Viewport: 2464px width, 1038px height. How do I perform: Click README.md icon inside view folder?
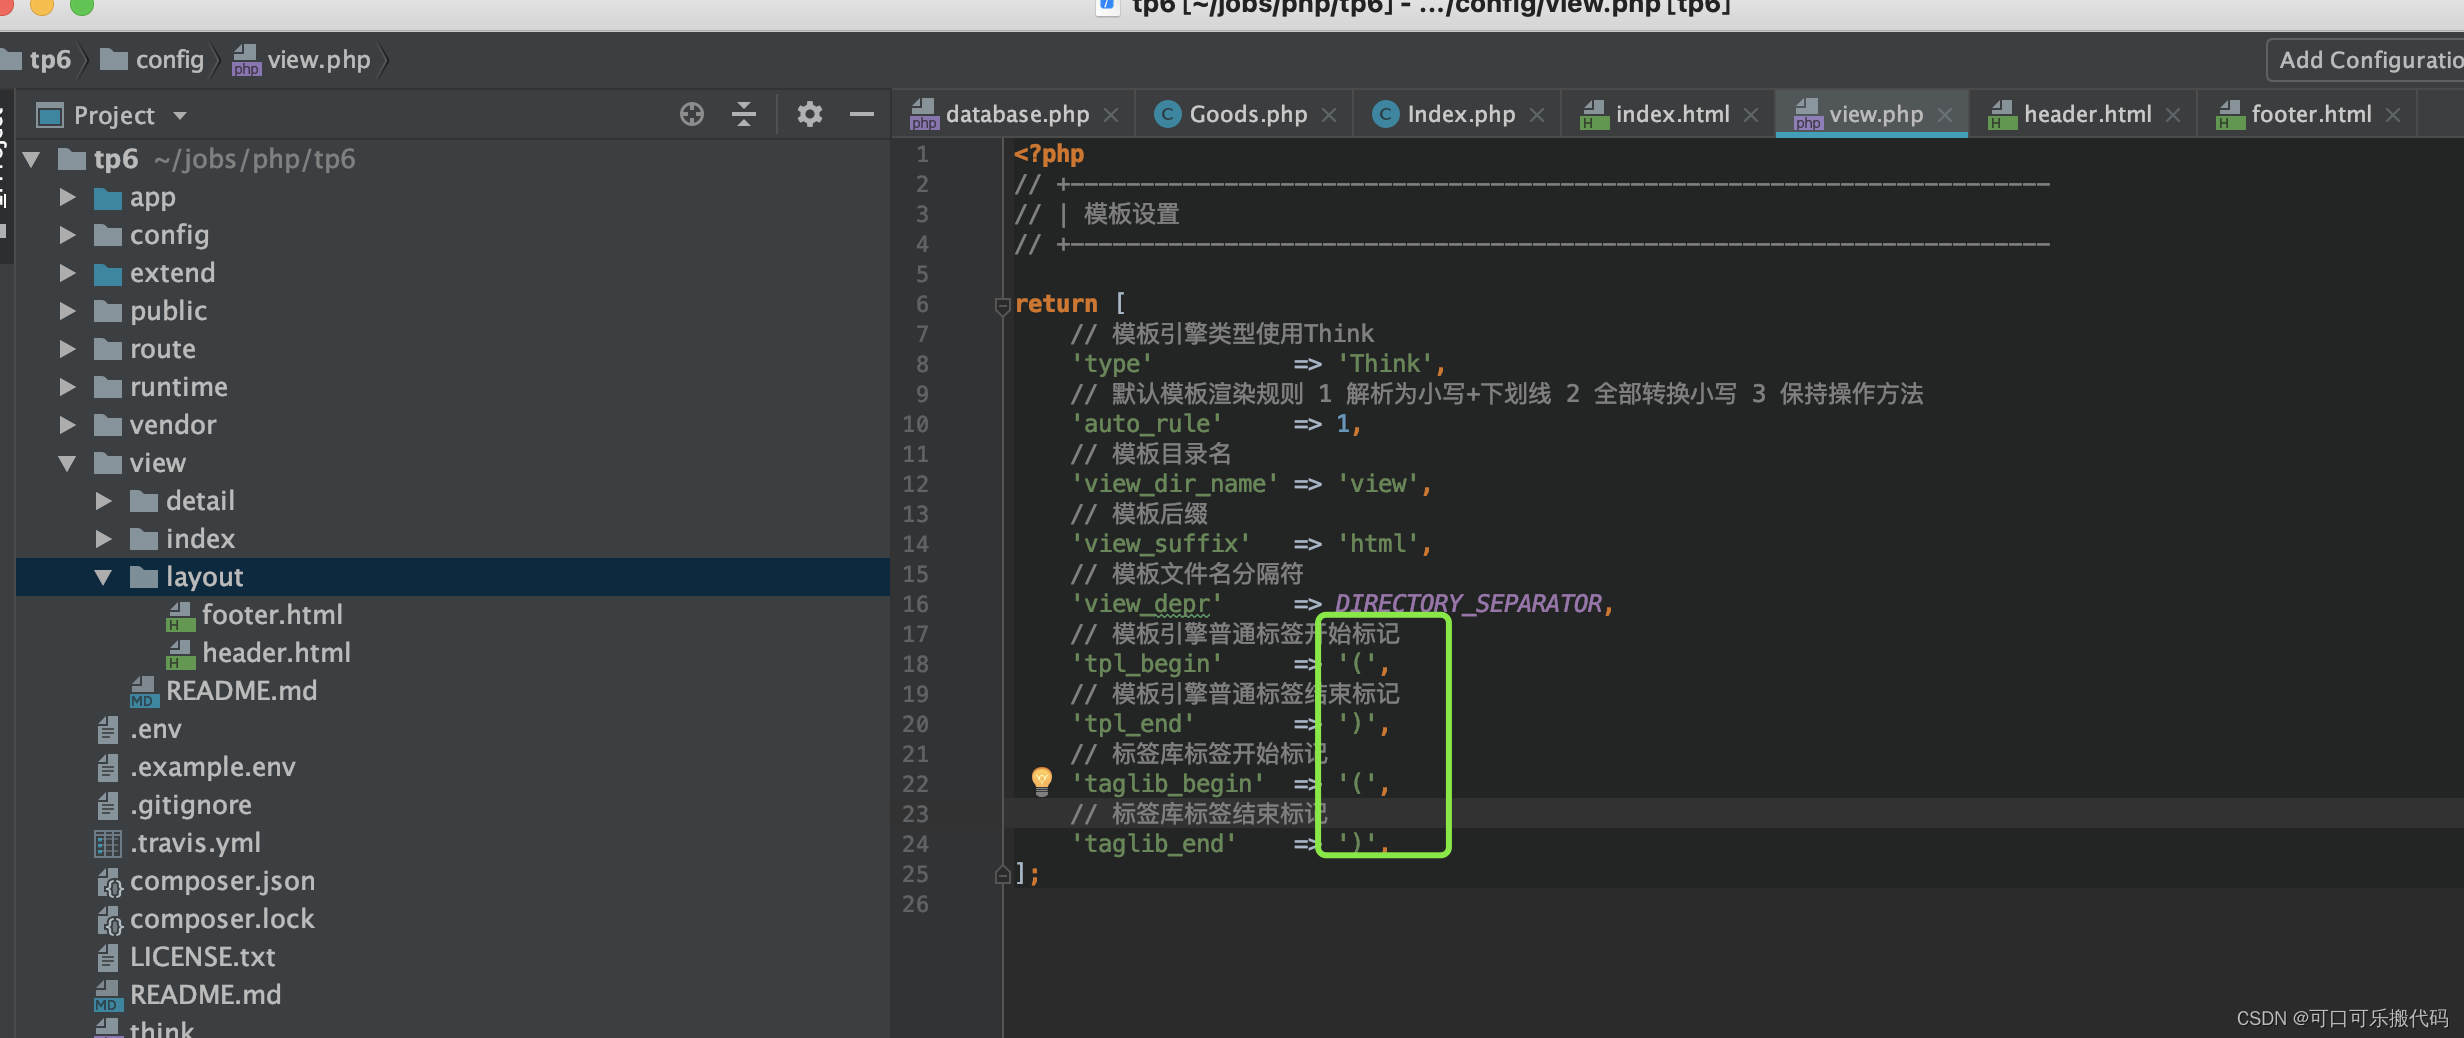[x=144, y=691]
